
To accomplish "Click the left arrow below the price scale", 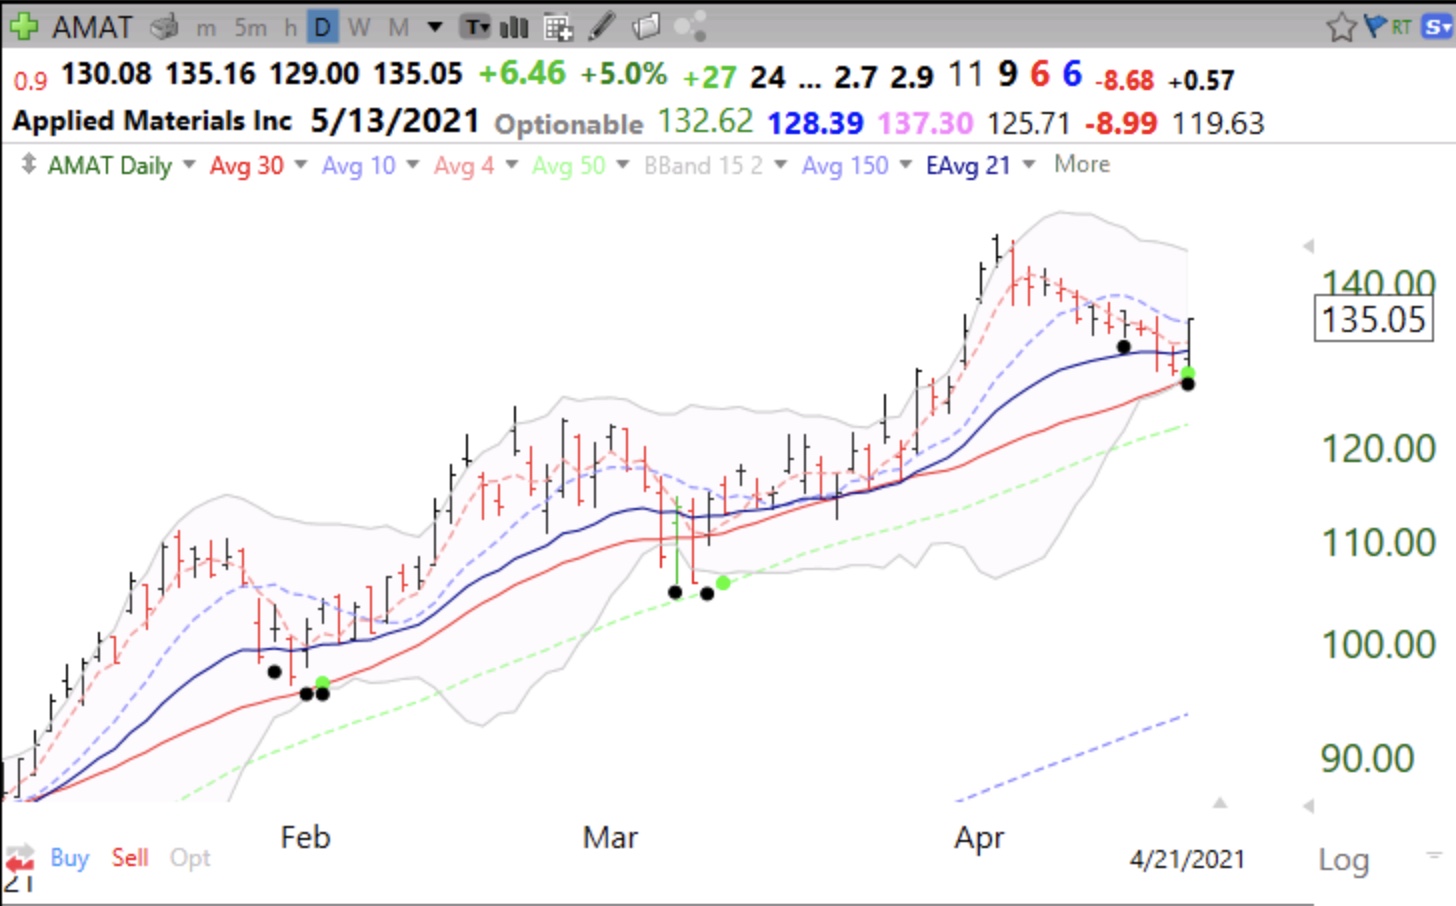I will coord(1308,806).
